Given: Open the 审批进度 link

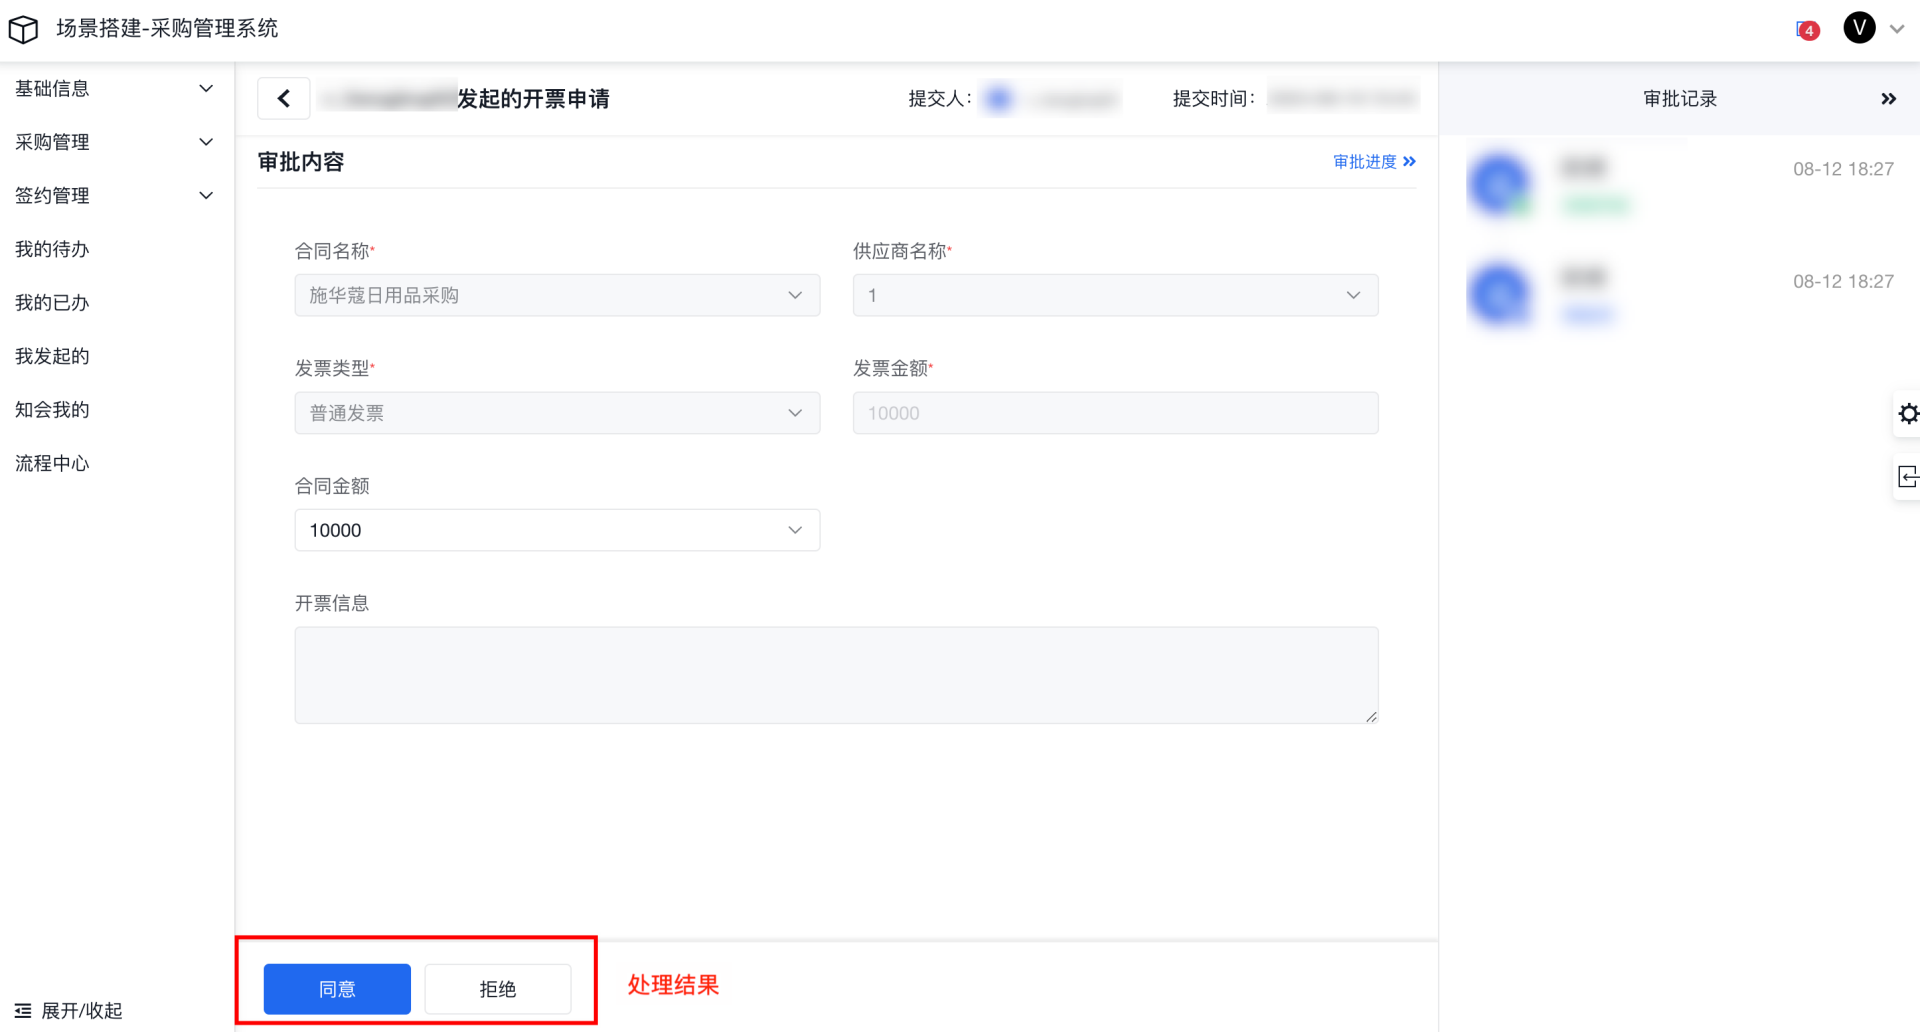Looking at the screenshot, I should click(x=1374, y=162).
